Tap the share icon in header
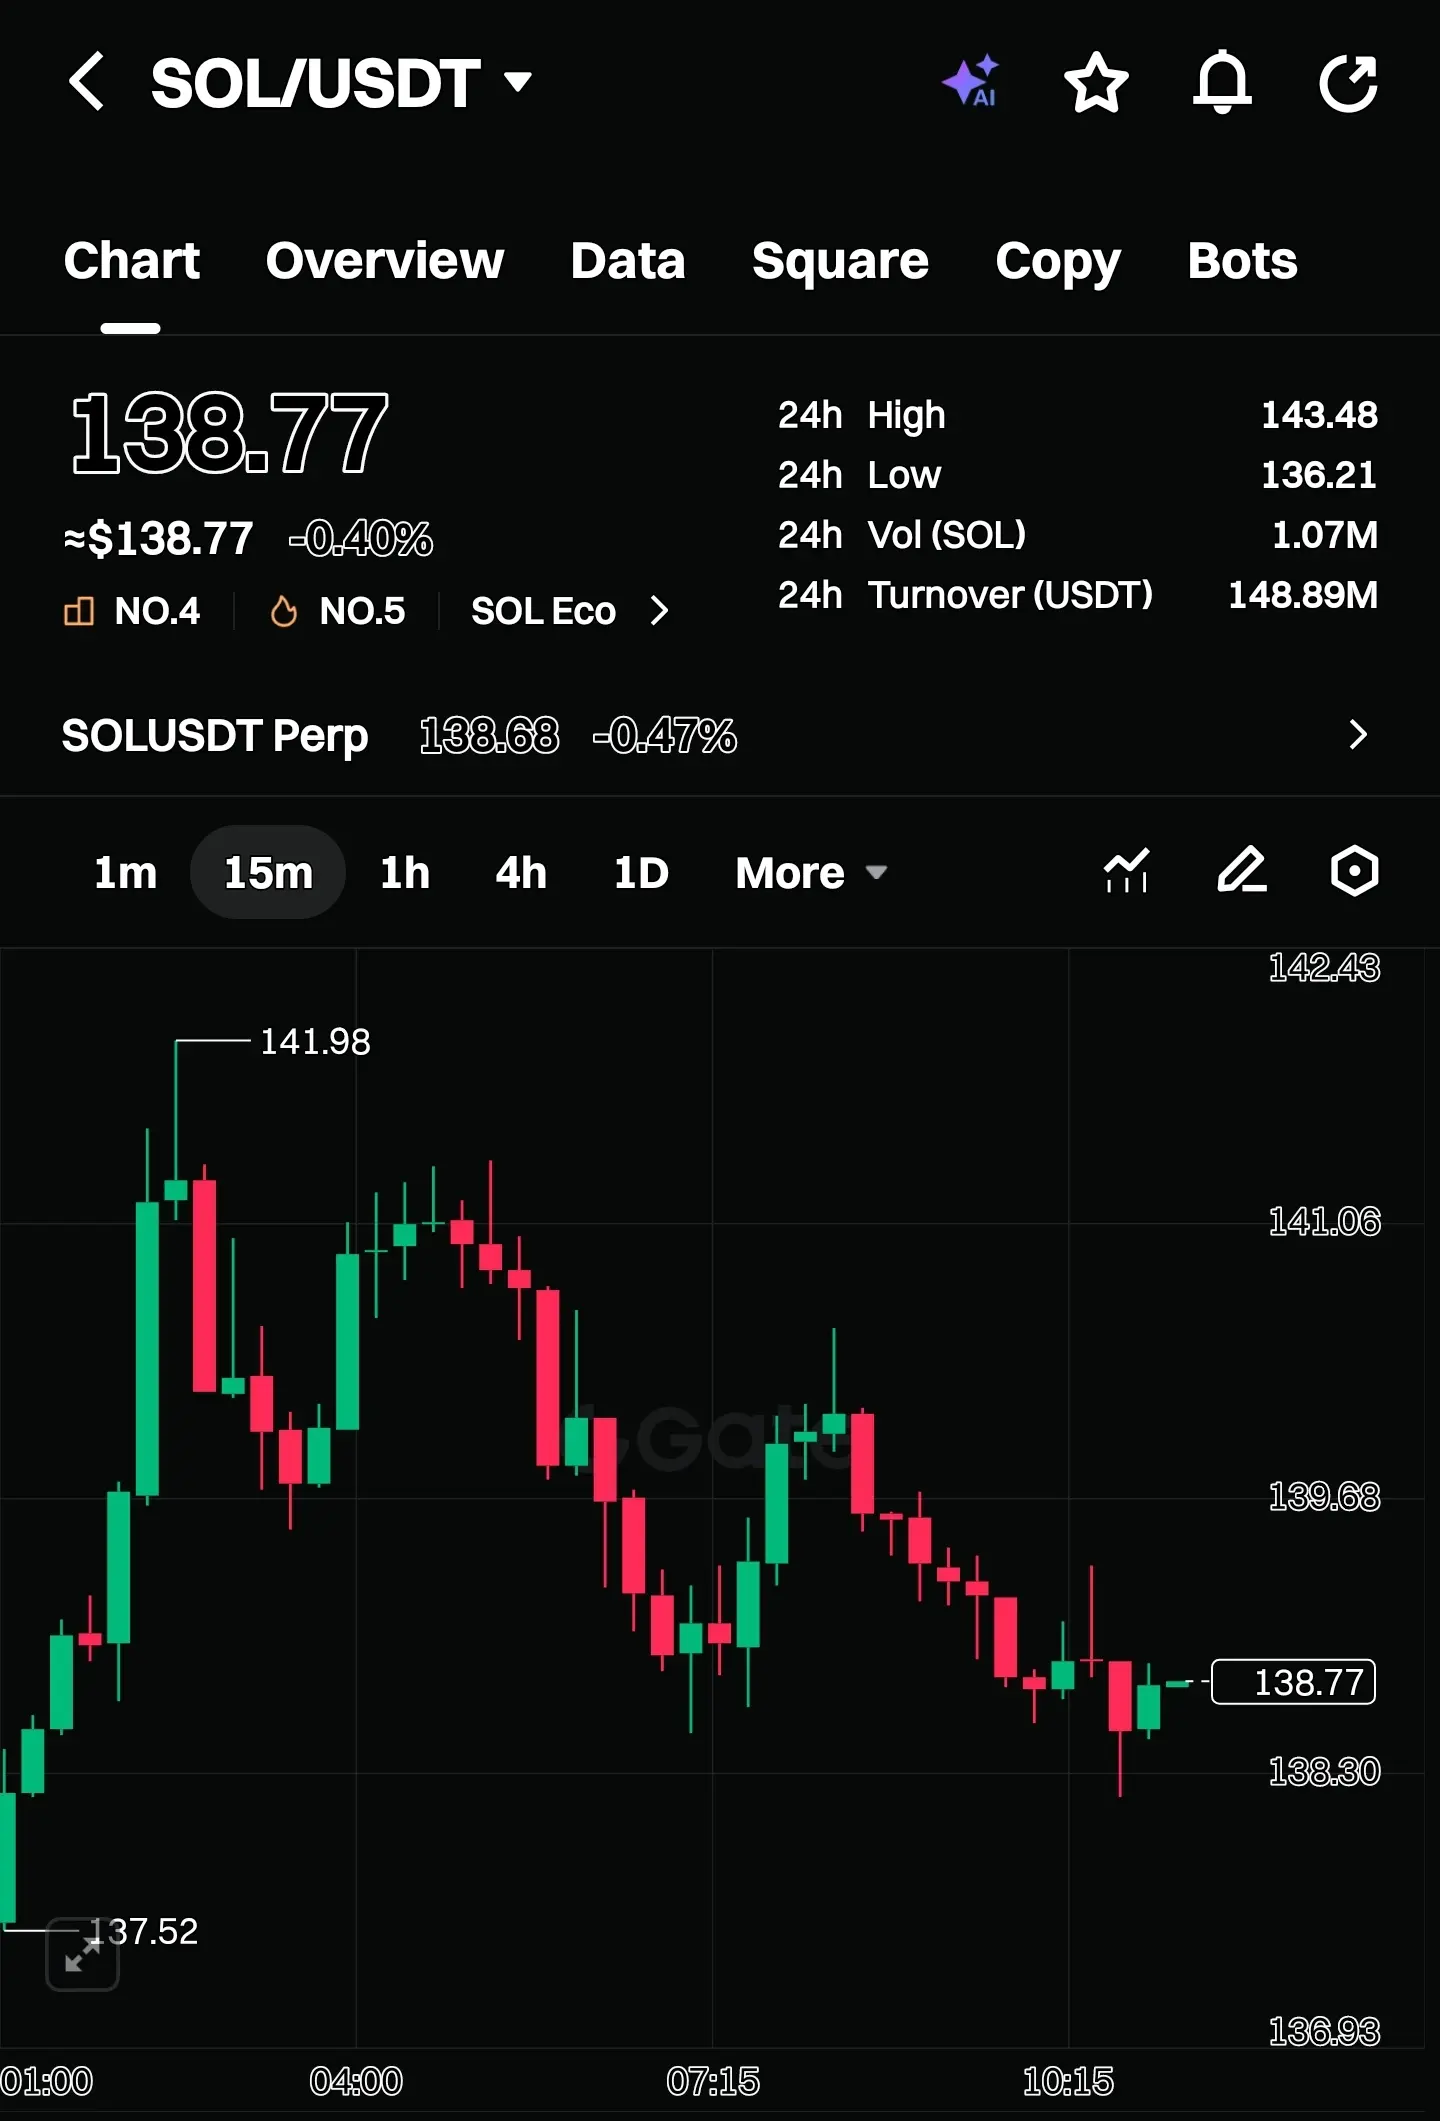The image size is (1440, 2121). click(x=1349, y=82)
